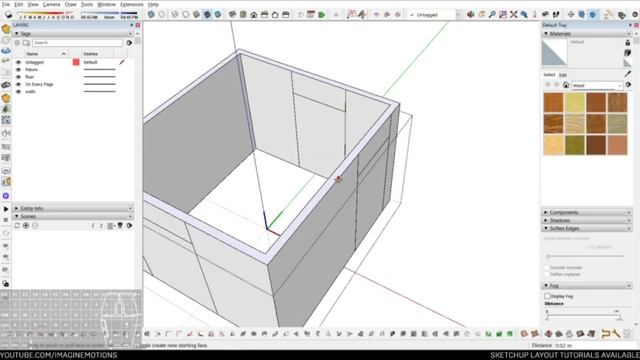The height and width of the screenshot is (360, 640).
Task: Switch to Iso standard view
Action: tap(232, 14)
